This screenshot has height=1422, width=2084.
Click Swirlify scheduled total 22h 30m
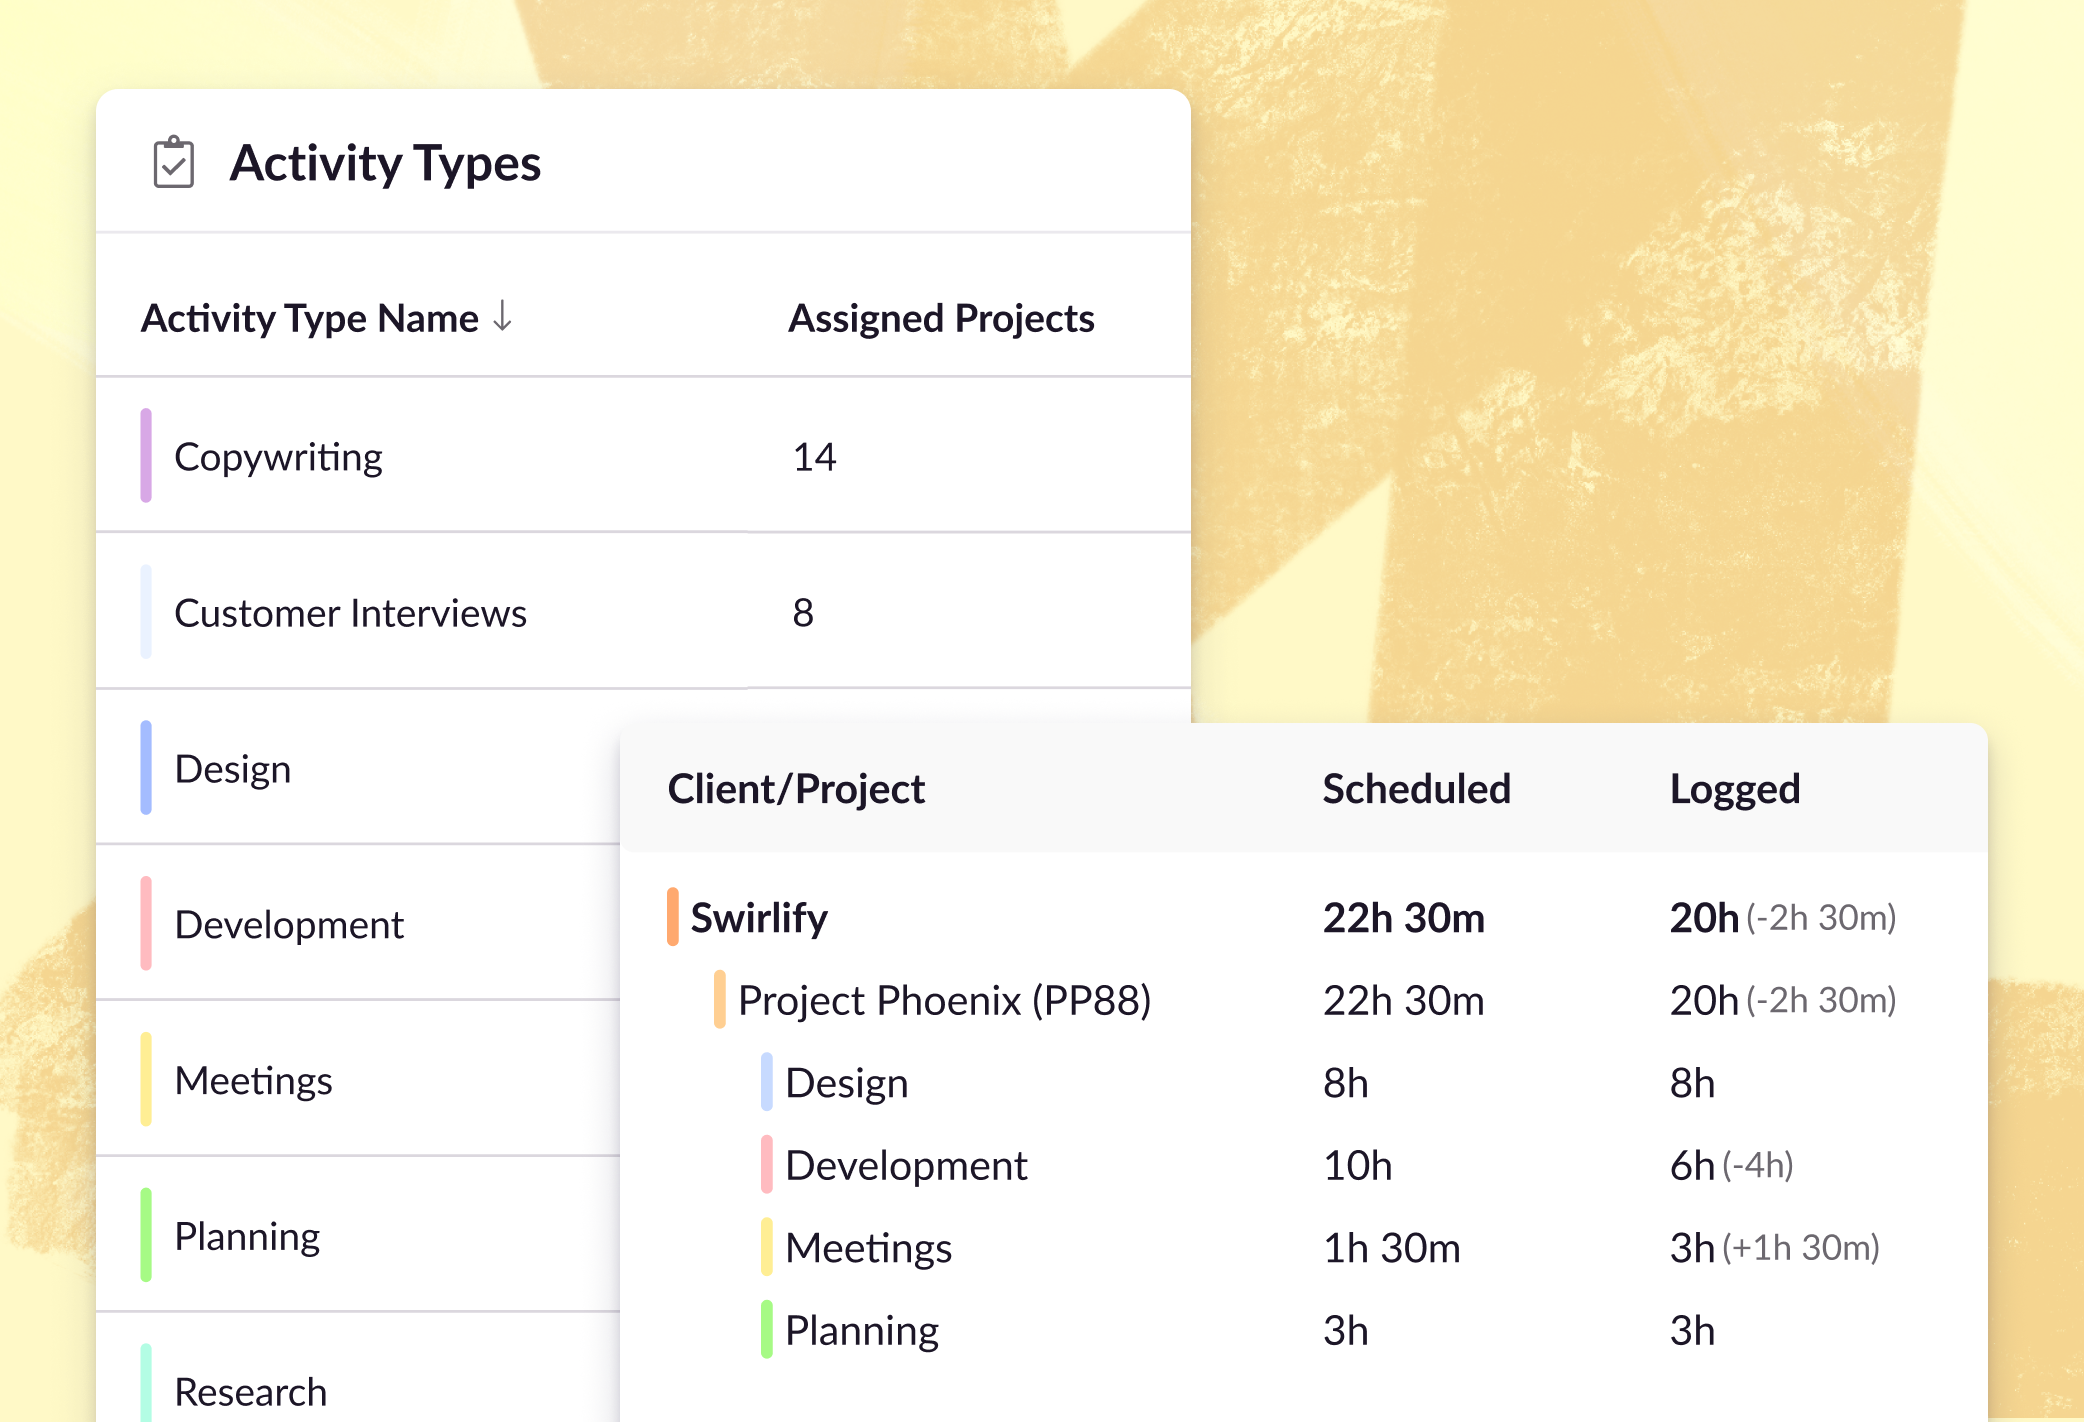coord(1403,918)
